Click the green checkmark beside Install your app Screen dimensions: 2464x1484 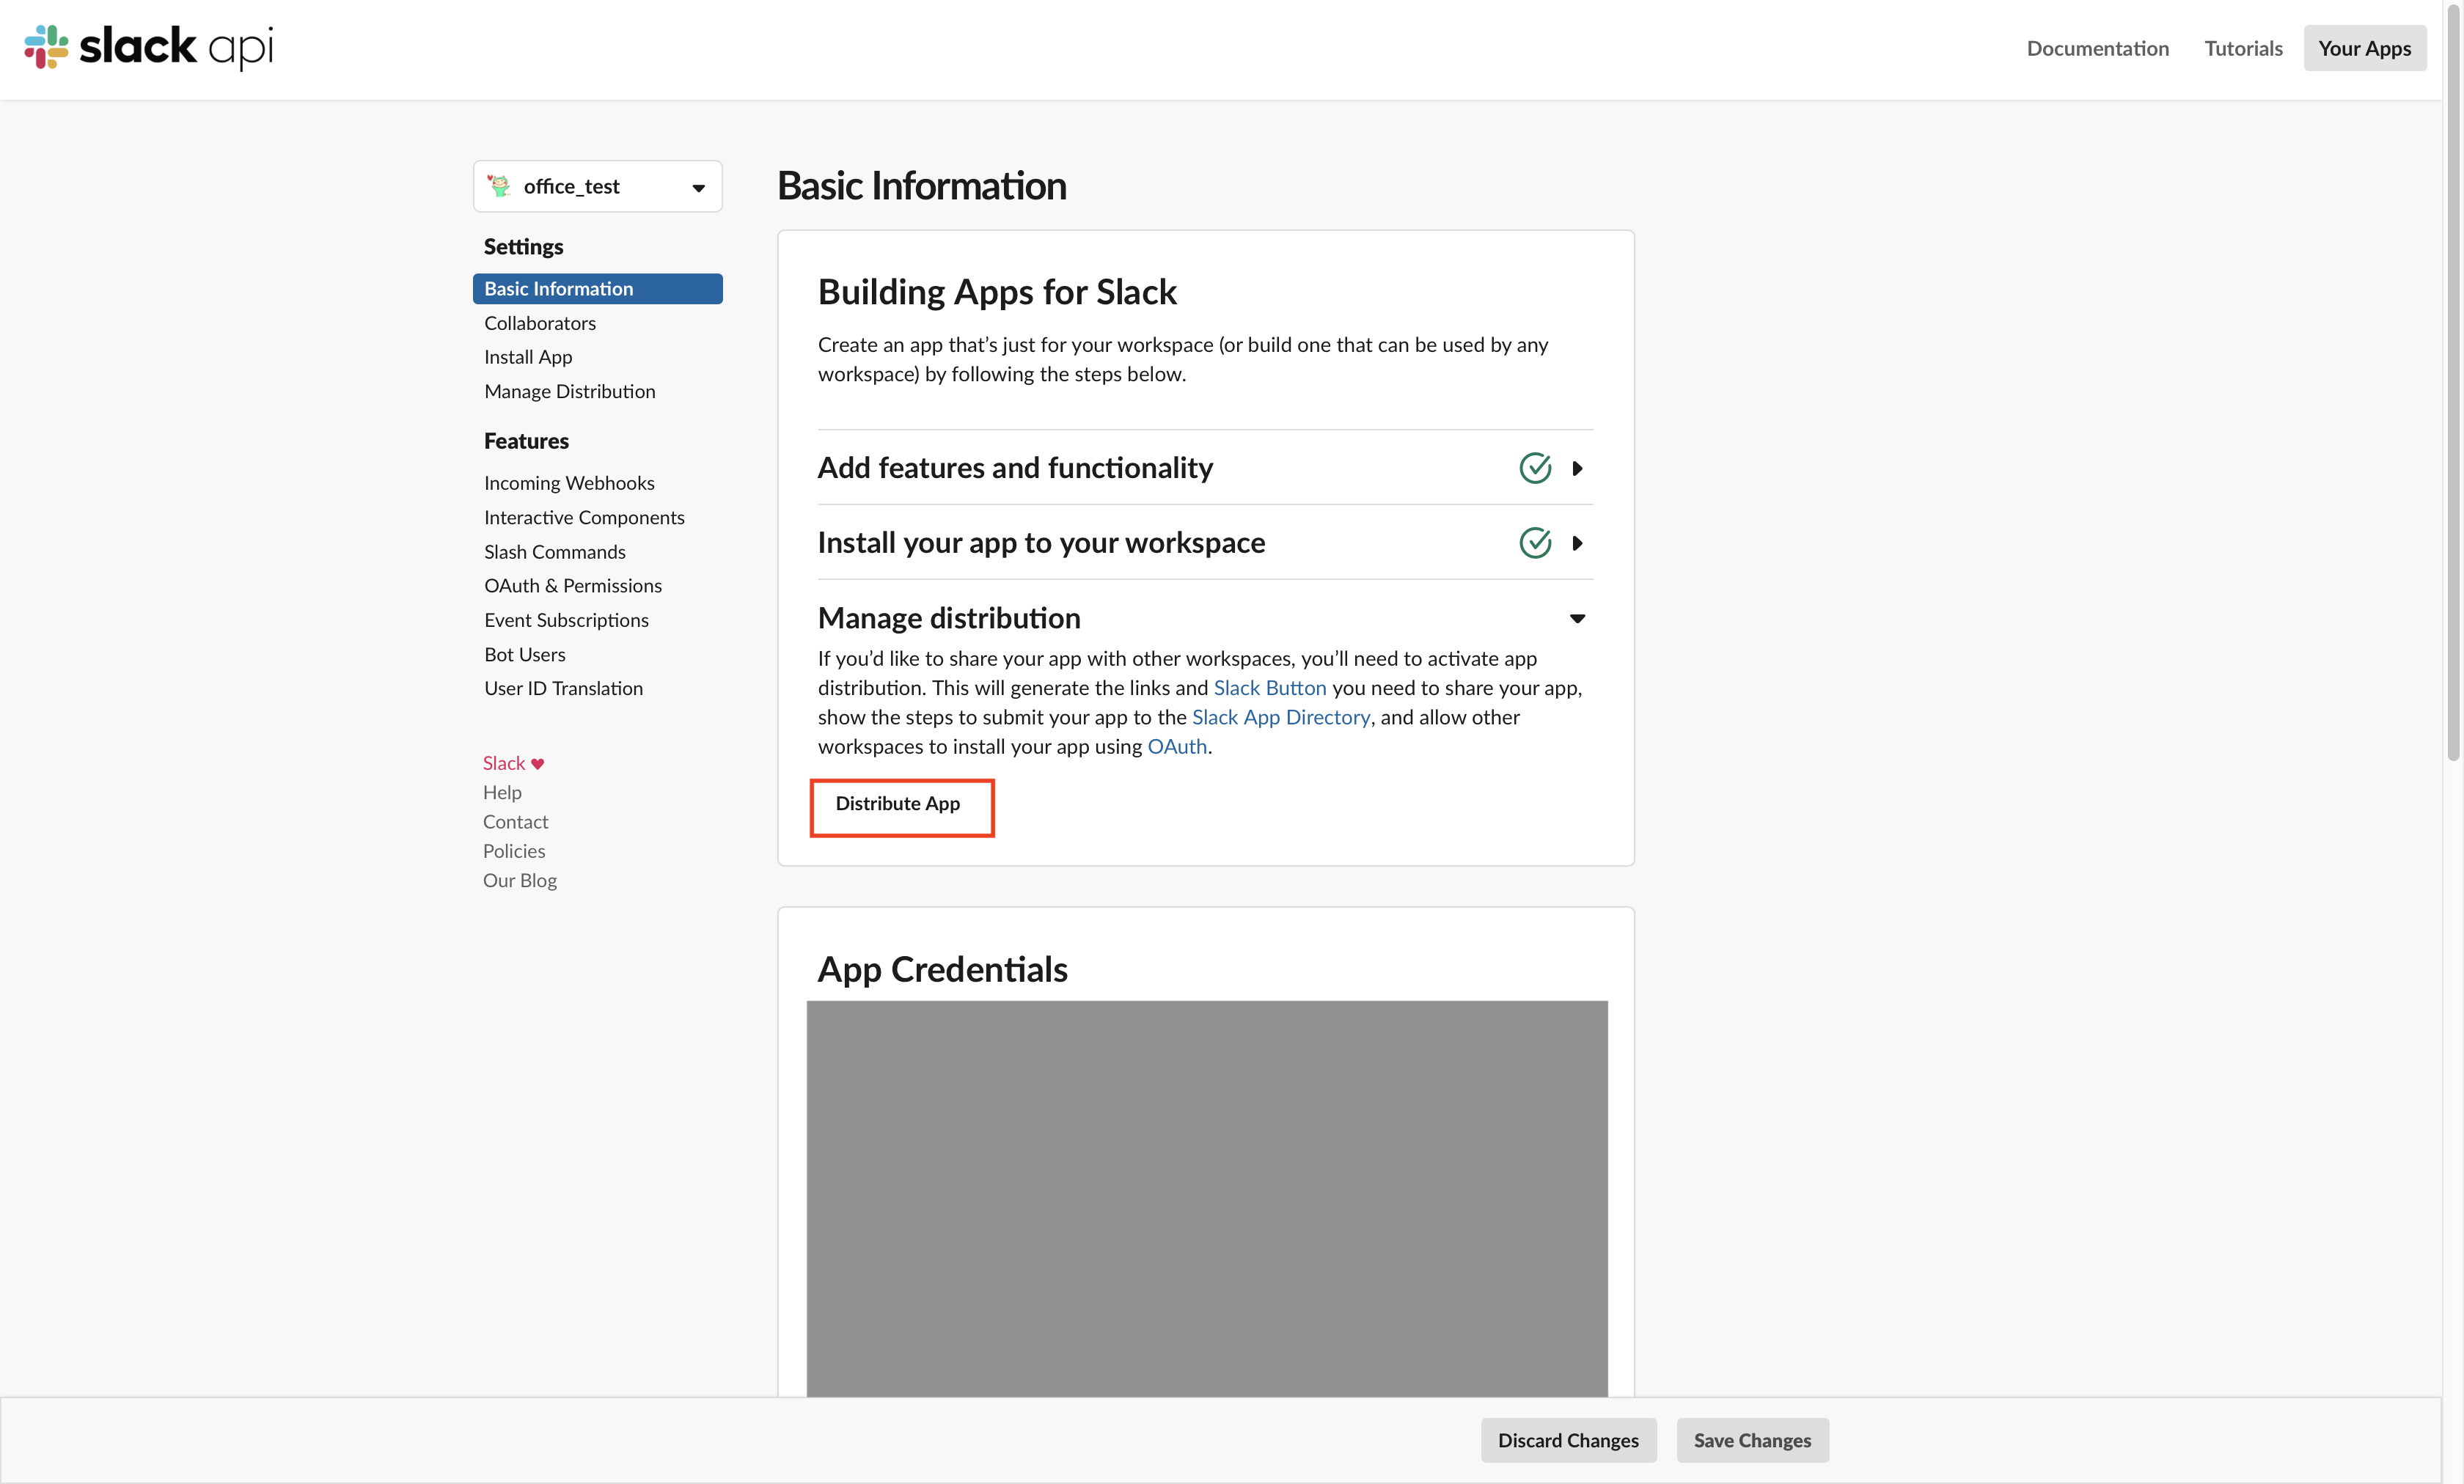1535,543
